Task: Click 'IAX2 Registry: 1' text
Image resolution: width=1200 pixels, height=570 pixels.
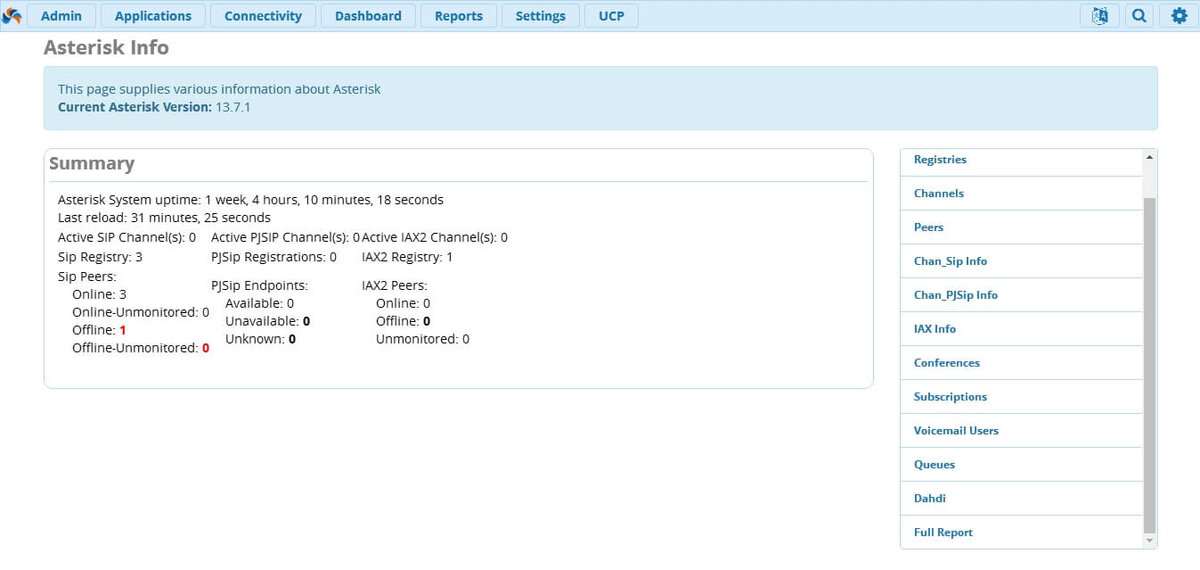Action: coord(407,257)
